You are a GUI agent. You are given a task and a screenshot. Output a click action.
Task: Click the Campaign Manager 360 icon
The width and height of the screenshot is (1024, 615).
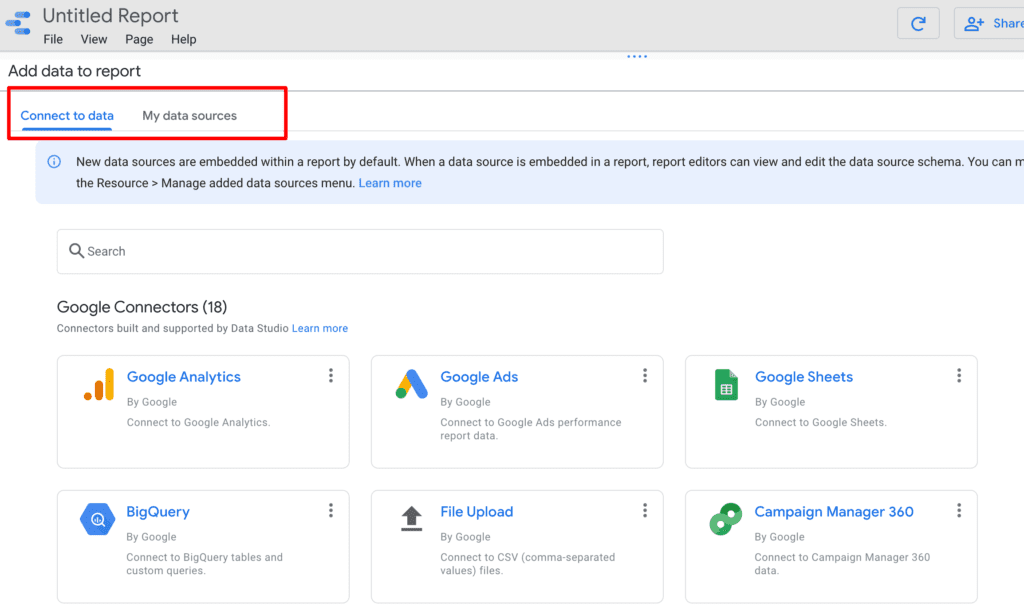coord(726,519)
